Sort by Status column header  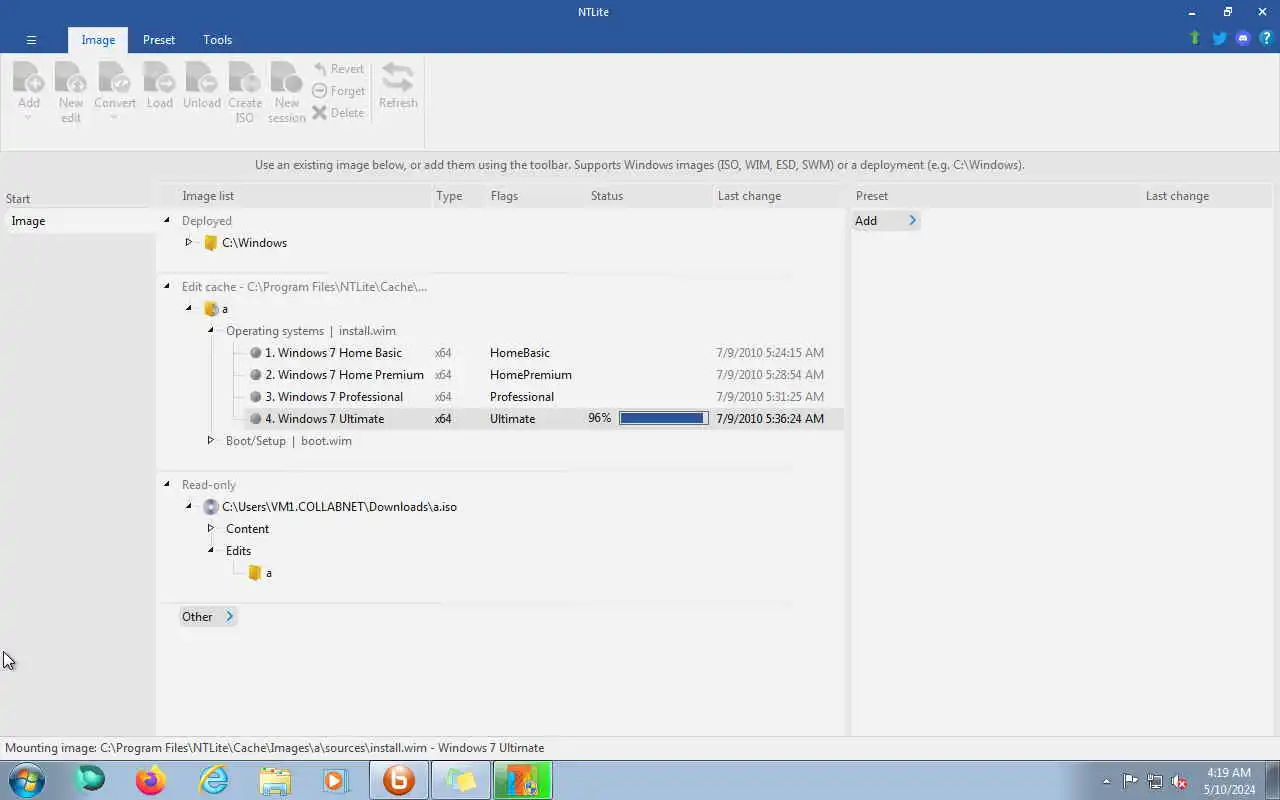(649, 196)
